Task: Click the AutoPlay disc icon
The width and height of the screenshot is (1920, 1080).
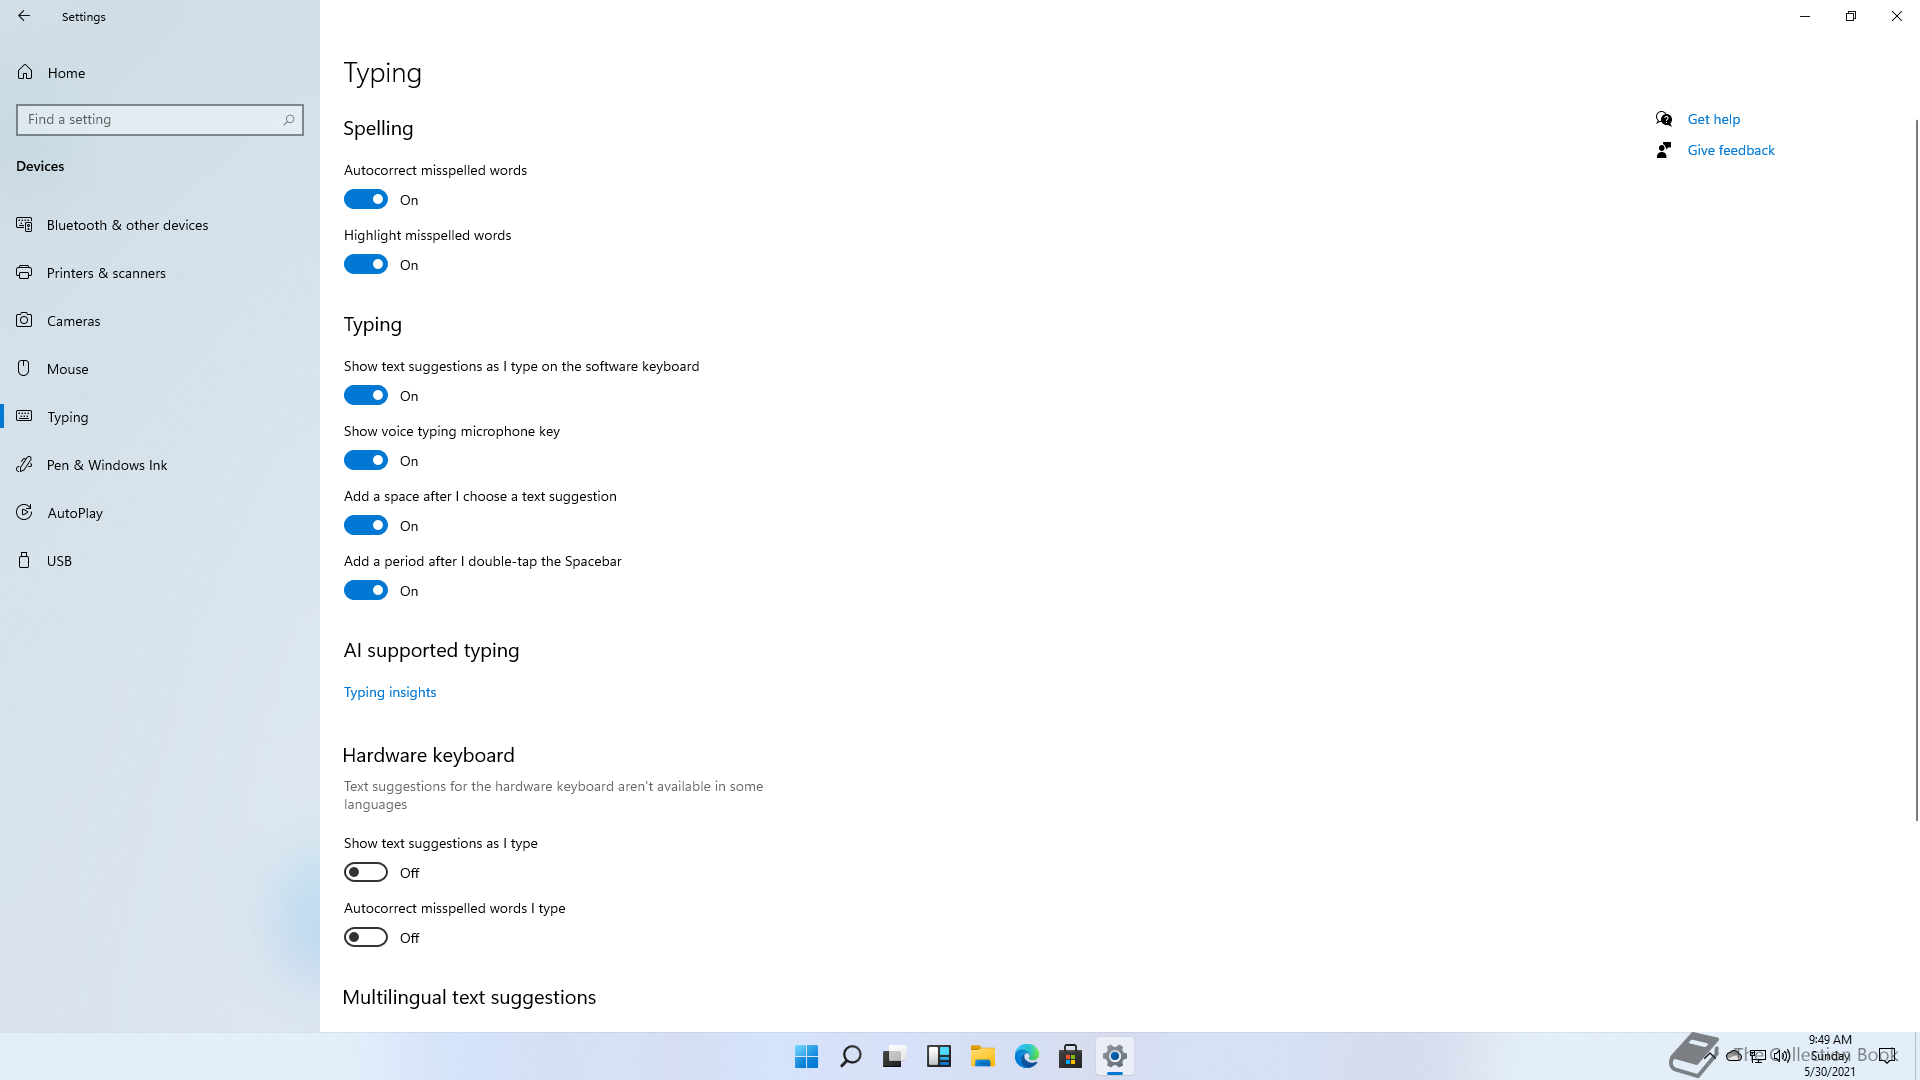Action: 24,512
